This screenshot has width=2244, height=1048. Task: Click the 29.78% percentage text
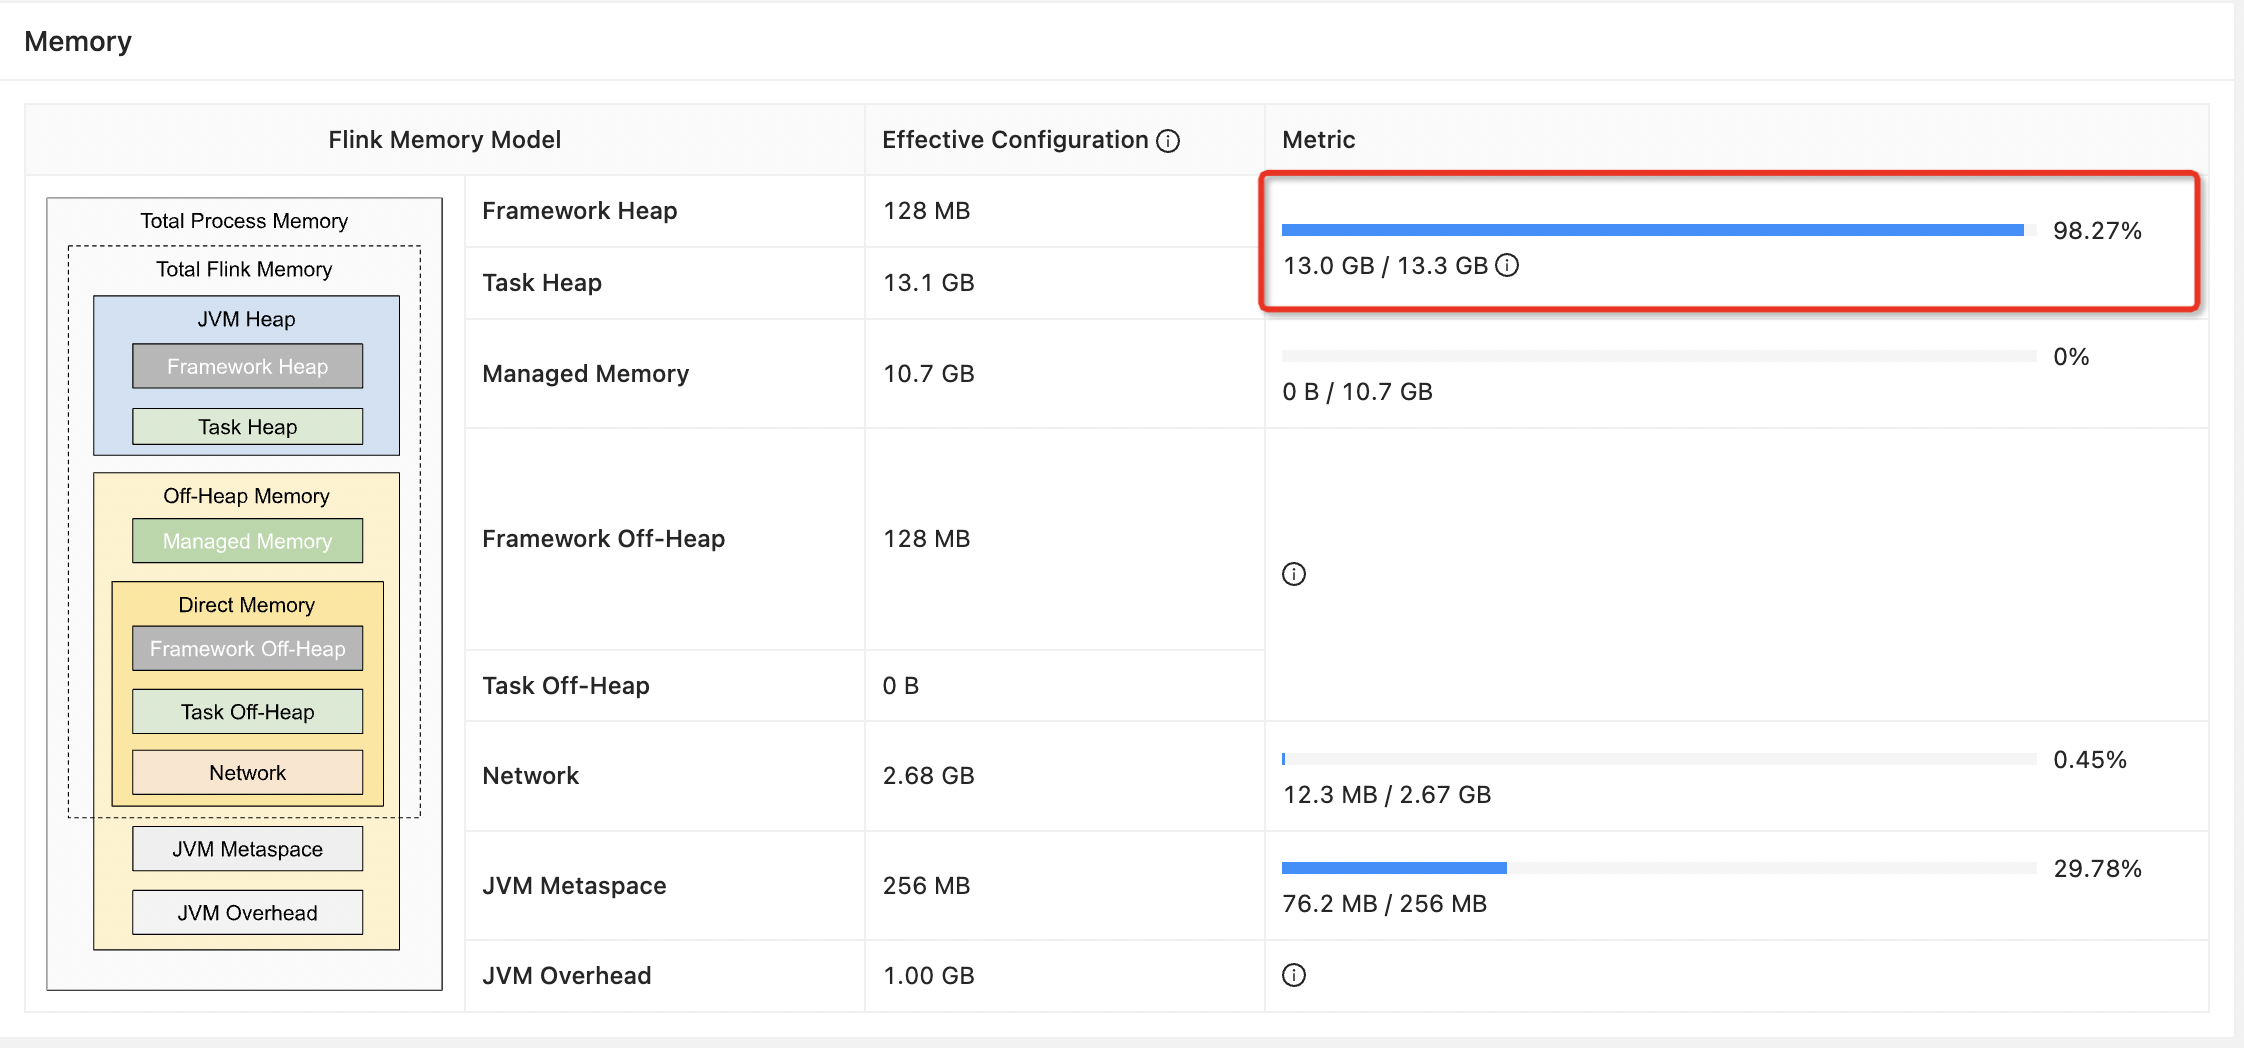(2097, 869)
